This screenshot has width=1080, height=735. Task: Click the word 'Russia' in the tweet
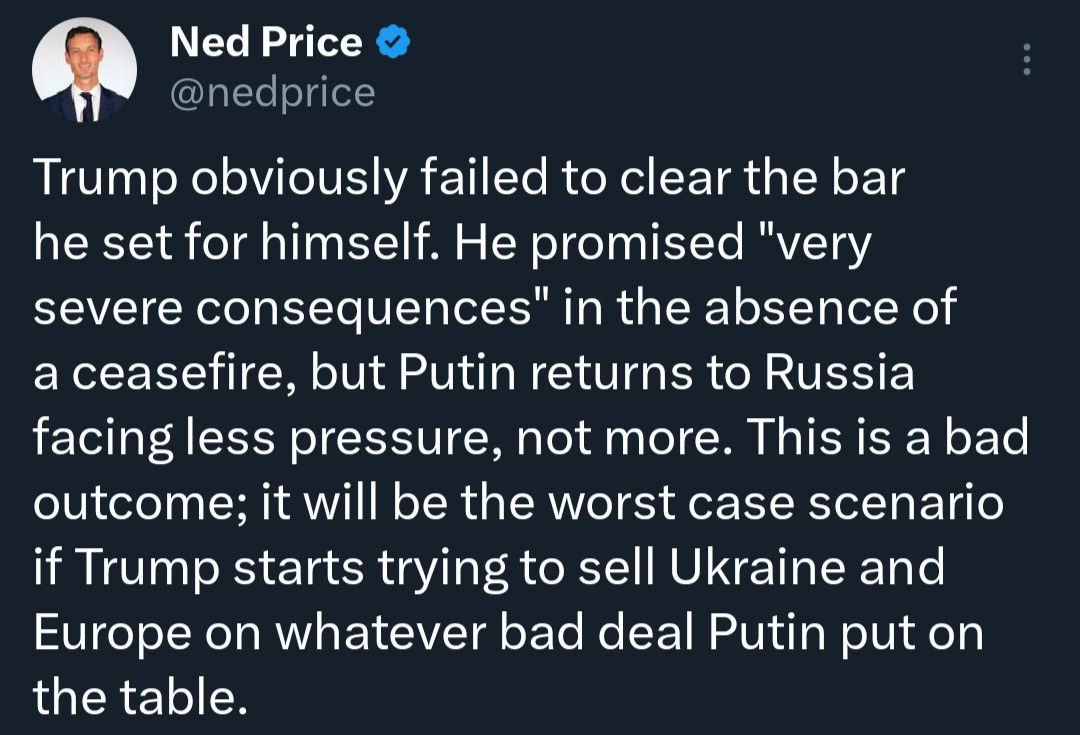point(839,373)
